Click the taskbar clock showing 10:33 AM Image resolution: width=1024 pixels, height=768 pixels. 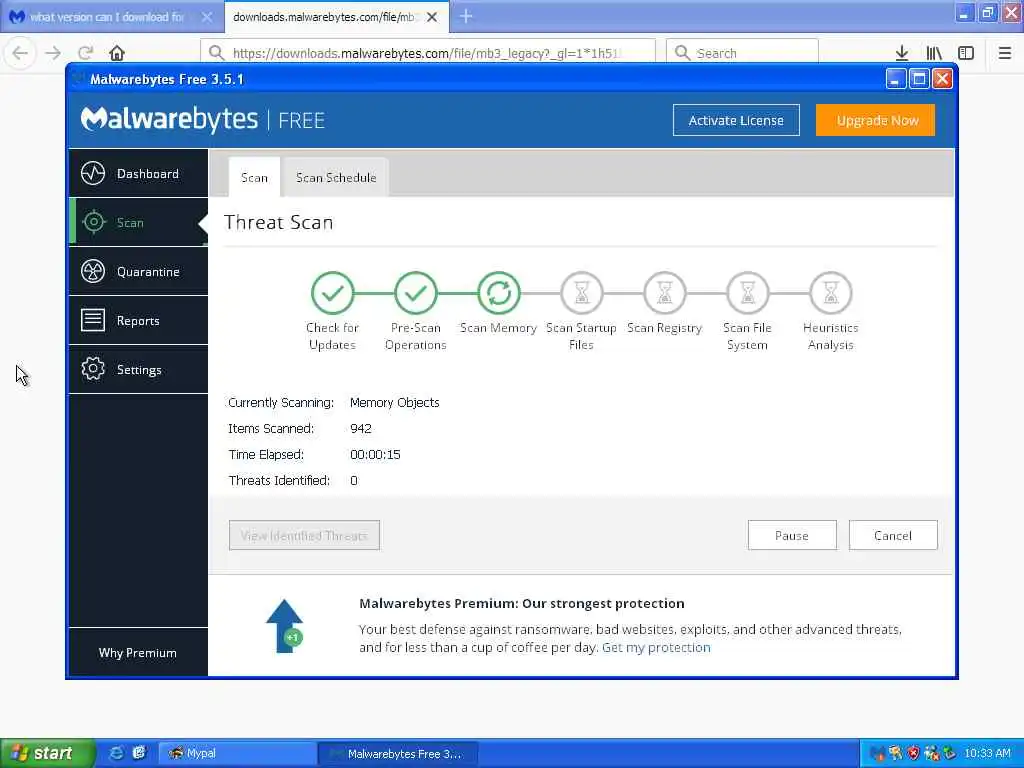[x=987, y=753]
